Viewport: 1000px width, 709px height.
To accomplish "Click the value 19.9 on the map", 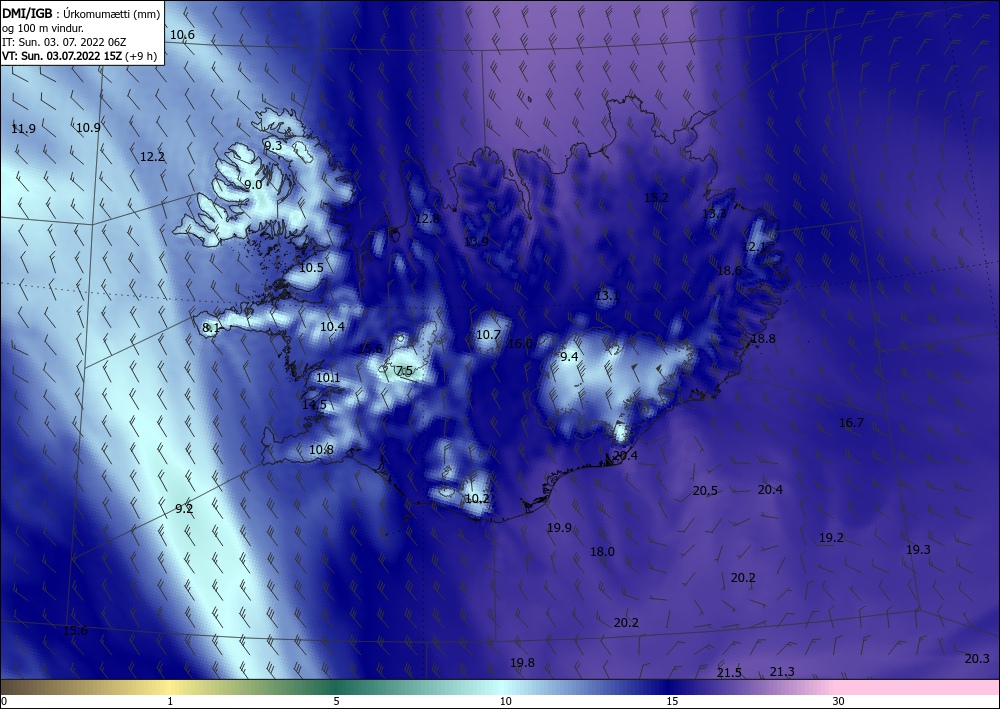I will [x=559, y=528].
